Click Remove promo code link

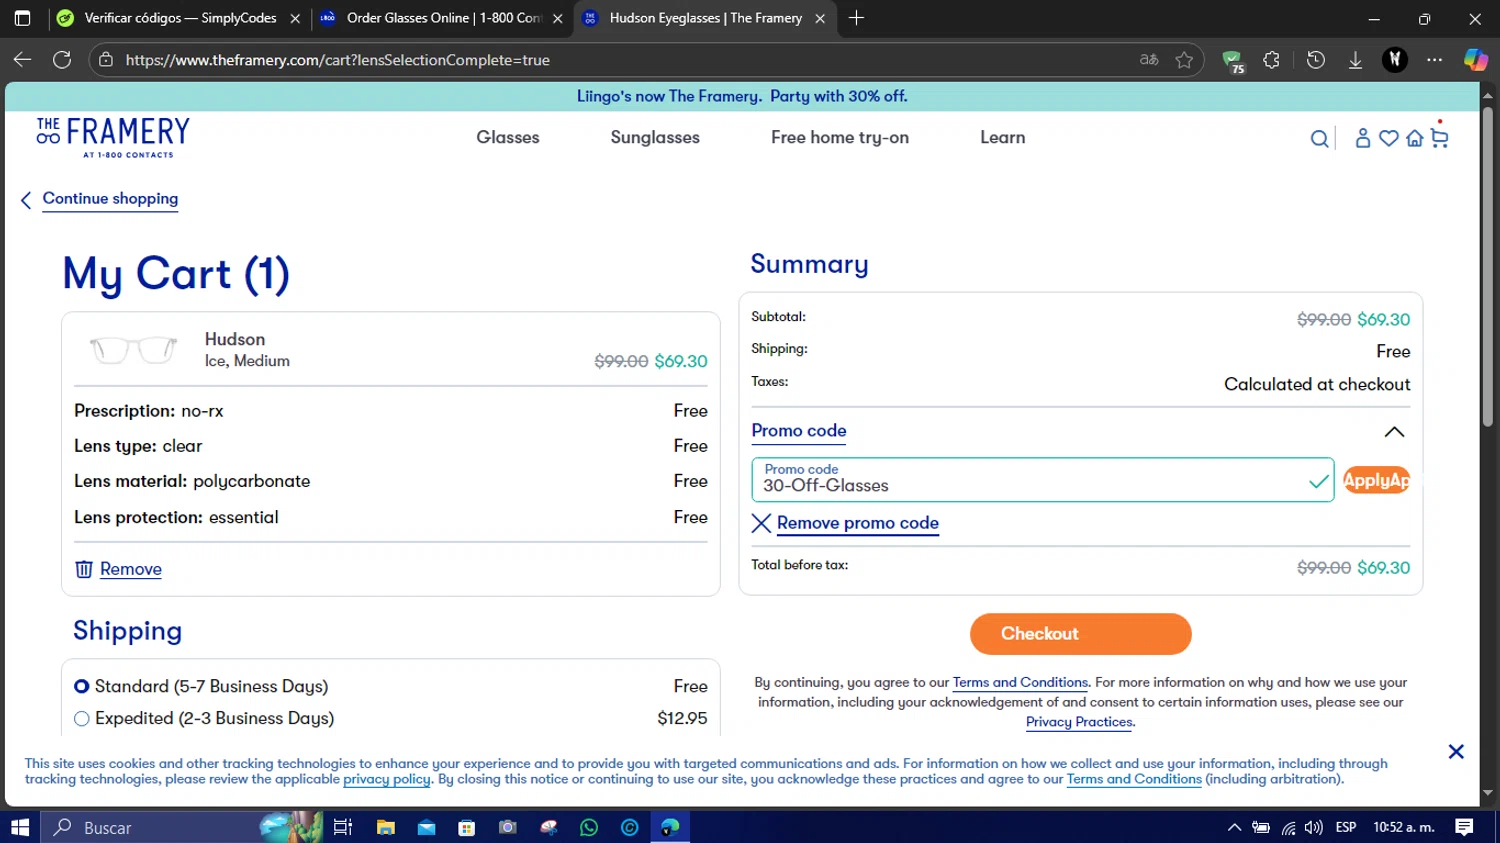pos(858,523)
